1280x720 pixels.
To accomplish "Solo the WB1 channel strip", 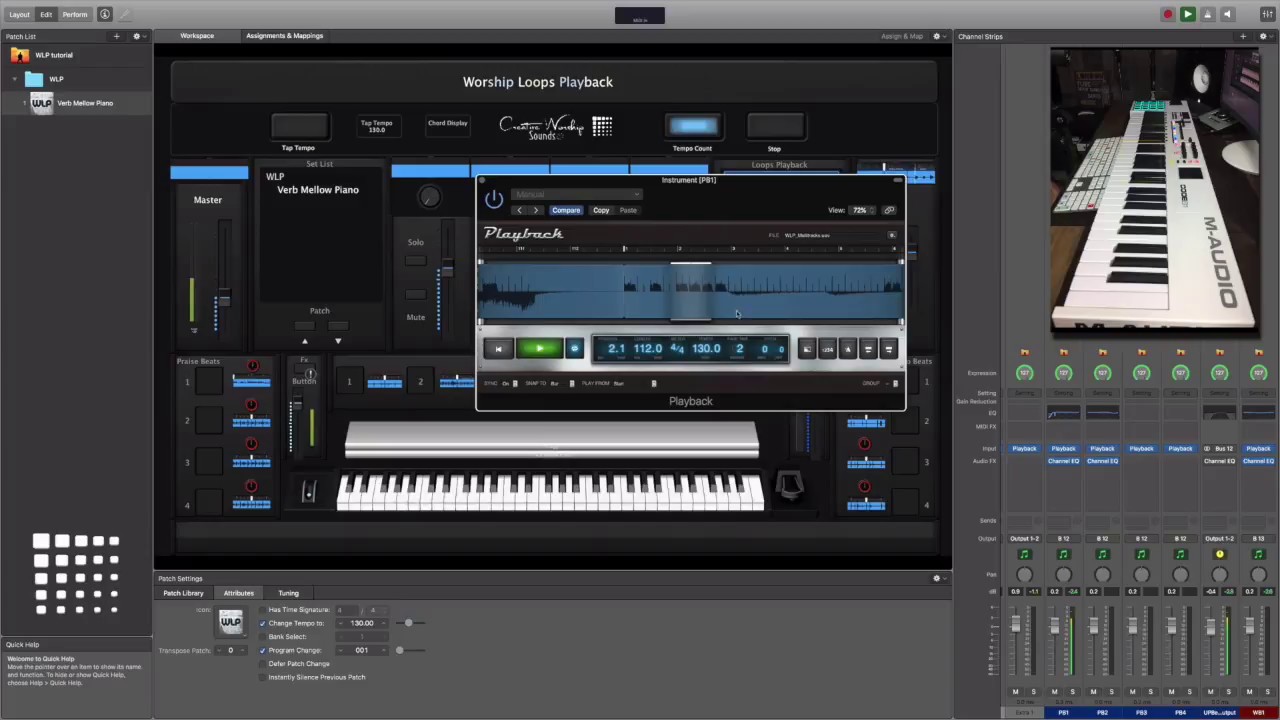I will coord(1267,691).
